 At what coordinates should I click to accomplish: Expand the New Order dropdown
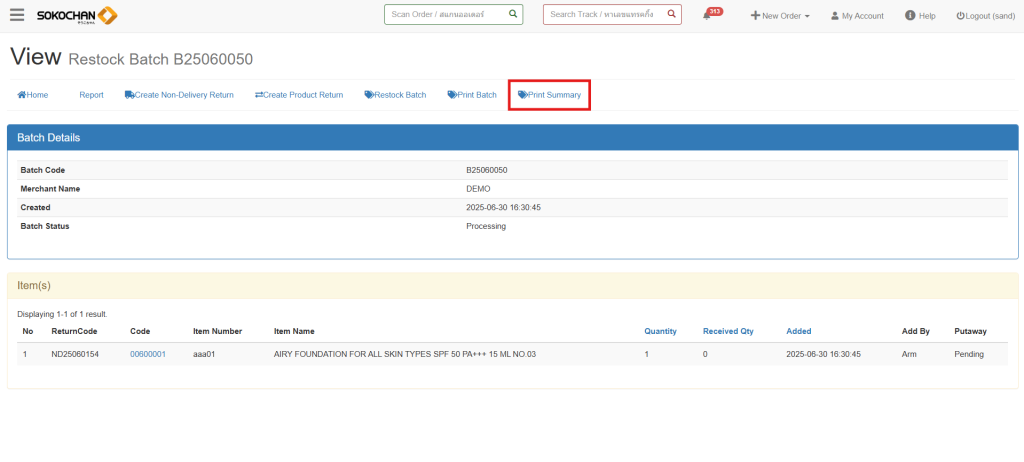(780, 16)
